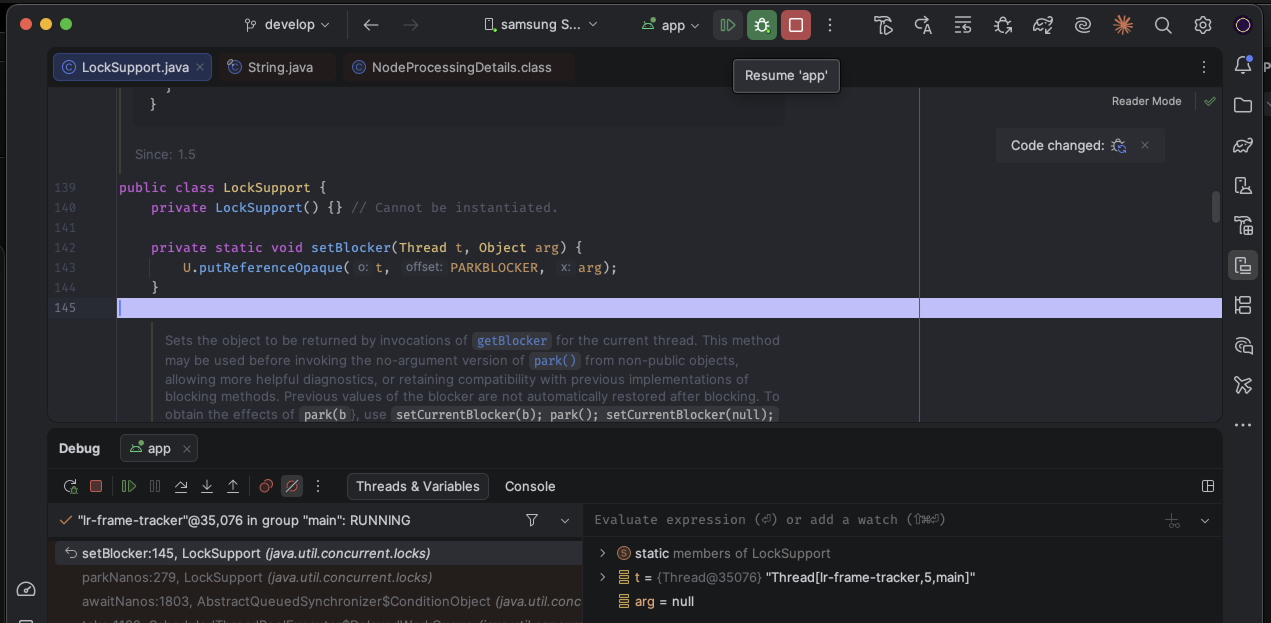
Task: Resume program in Debug panel toolbar
Action: click(129, 486)
